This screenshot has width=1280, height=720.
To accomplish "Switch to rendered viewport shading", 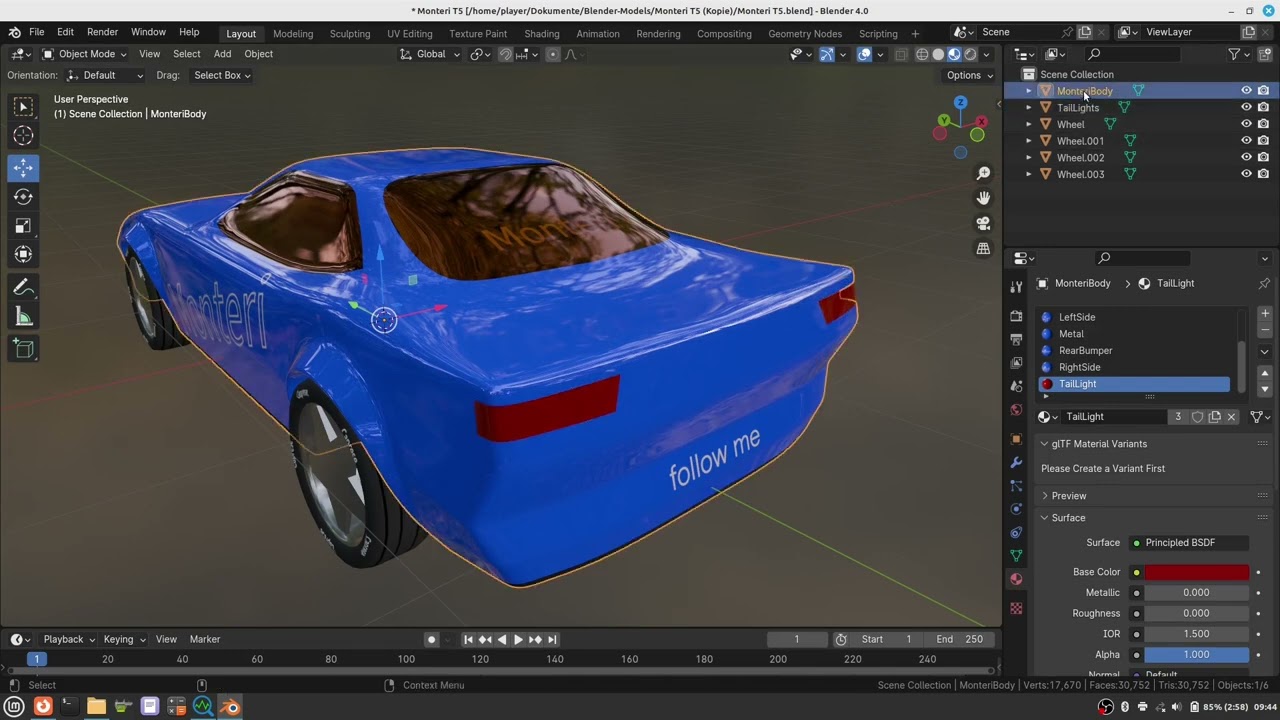I will pos(970,54).
